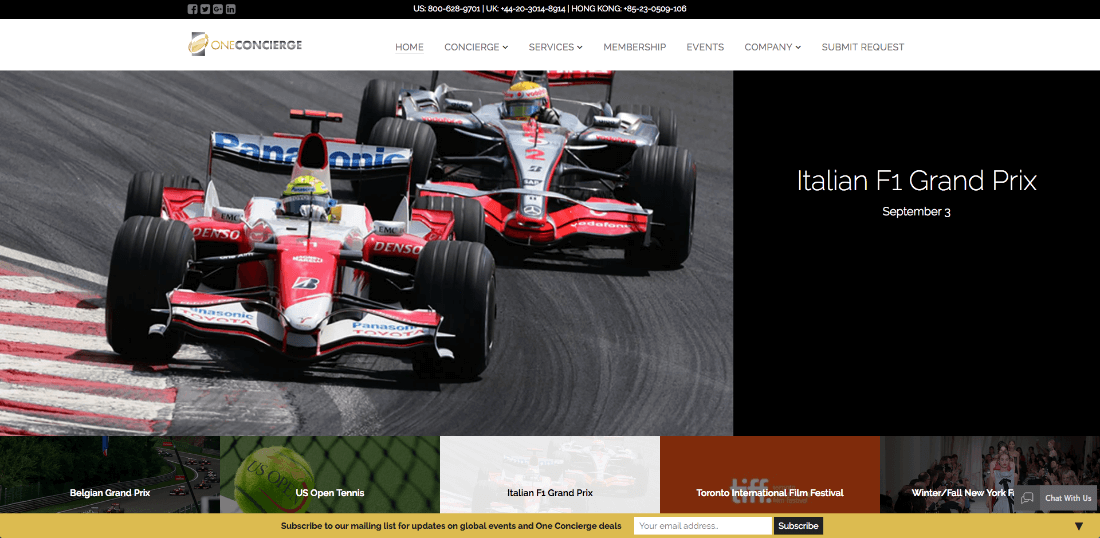Expand the Company dropdown menu
1100x538 pixels.
(x=772, y=47)
